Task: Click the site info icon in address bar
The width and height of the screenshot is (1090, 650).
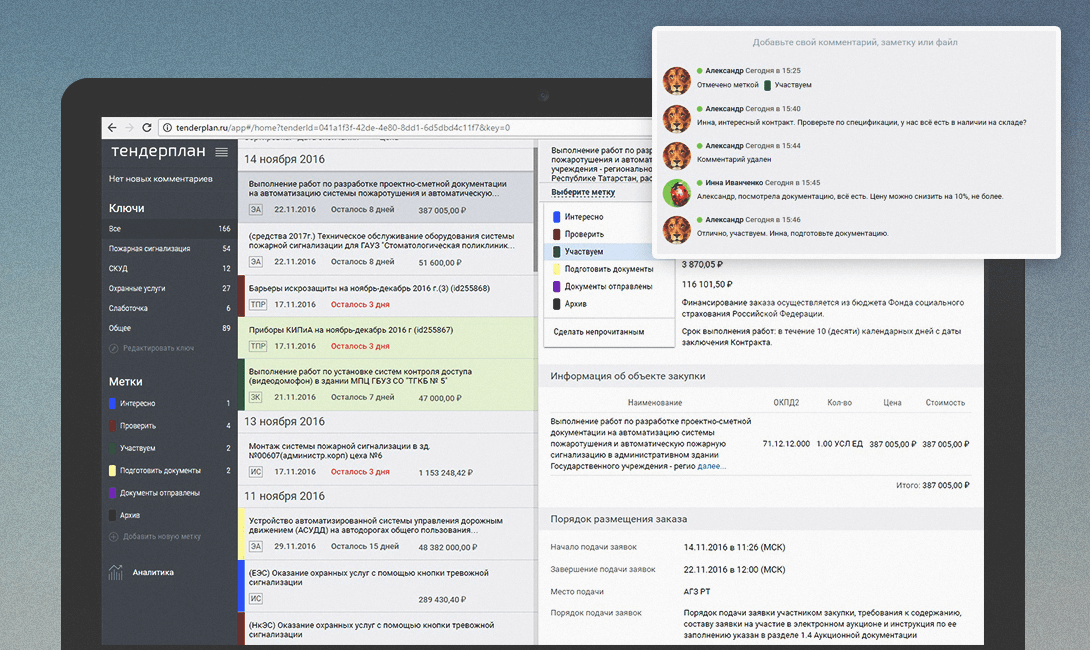Action: click(x=167, y=128)
